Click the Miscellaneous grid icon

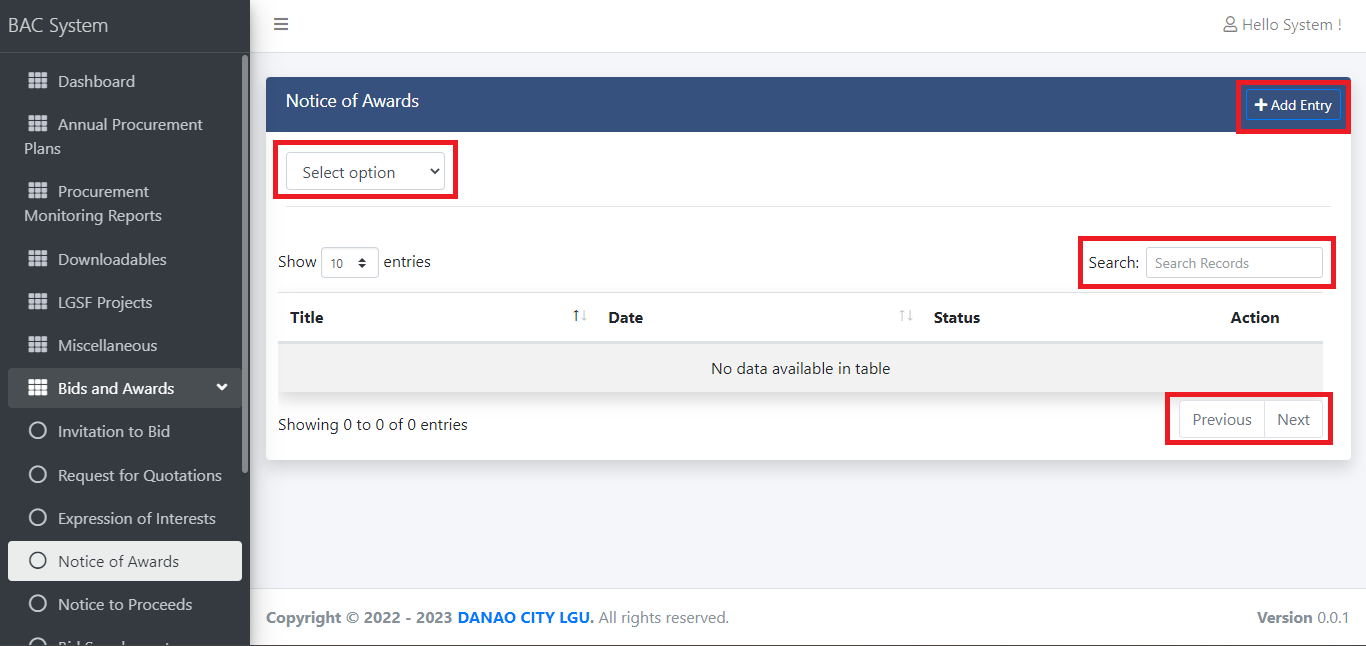(x=38, y=345)
